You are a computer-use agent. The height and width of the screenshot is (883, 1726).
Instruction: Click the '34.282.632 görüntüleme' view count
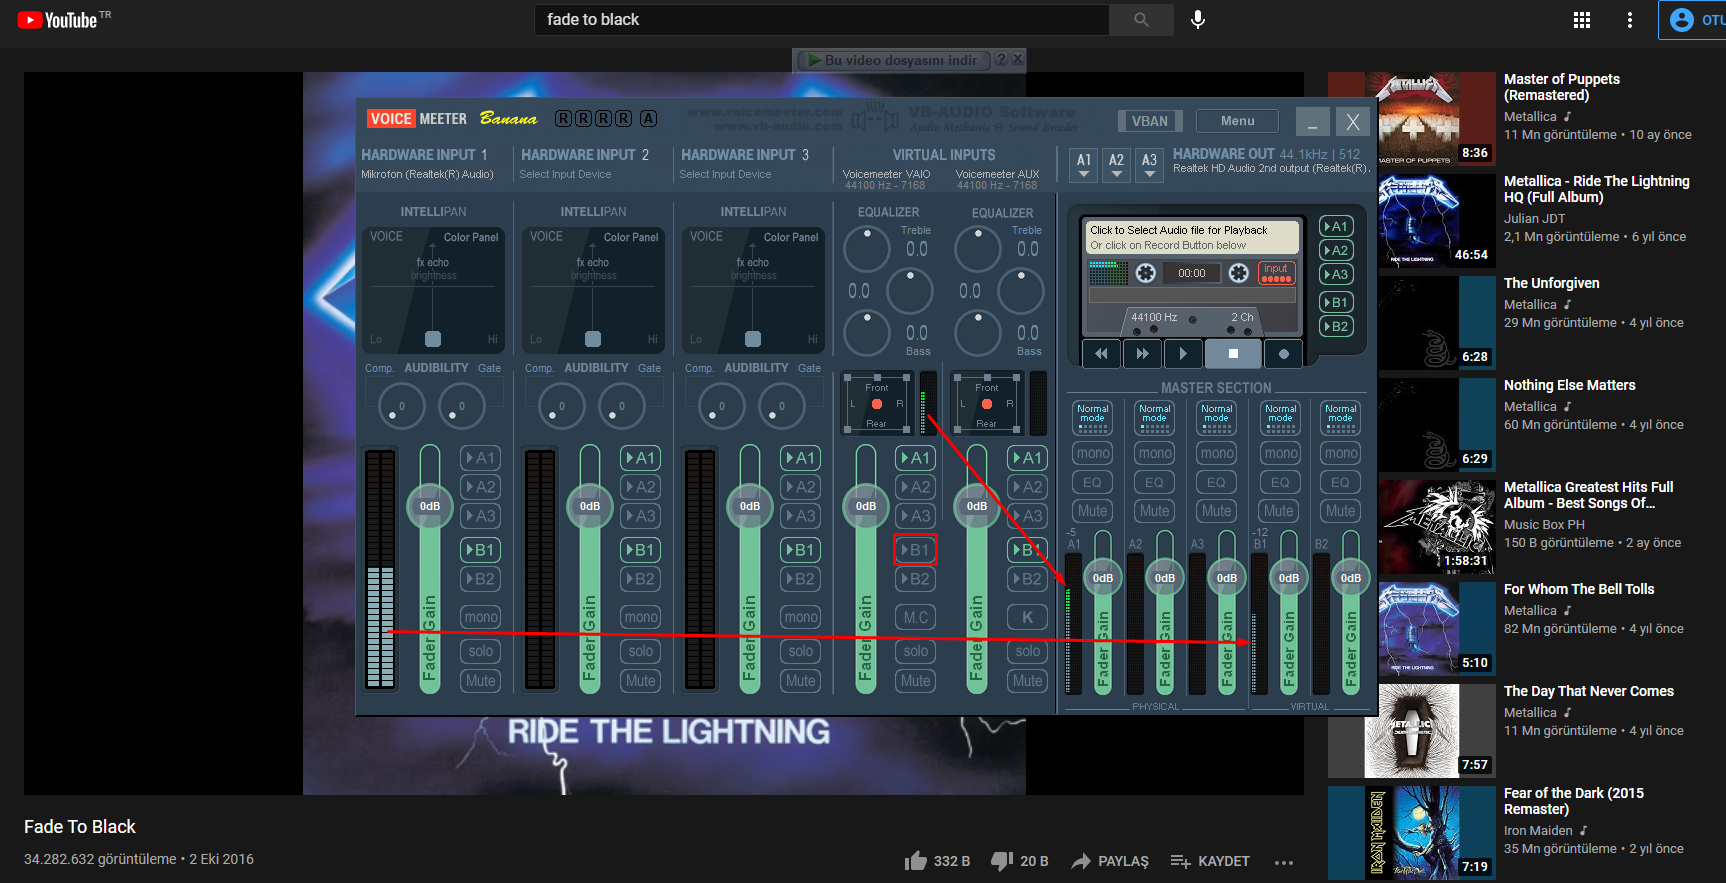100,859
